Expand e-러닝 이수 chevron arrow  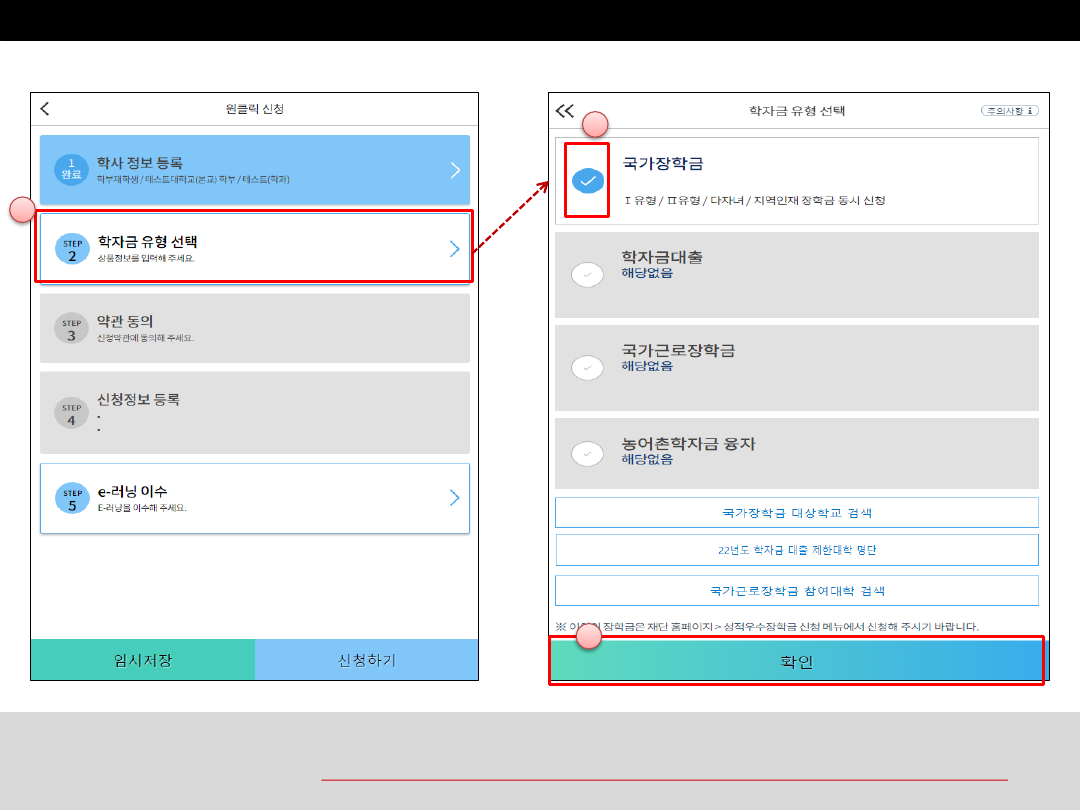pyautogui.click(x=455, y=498)
